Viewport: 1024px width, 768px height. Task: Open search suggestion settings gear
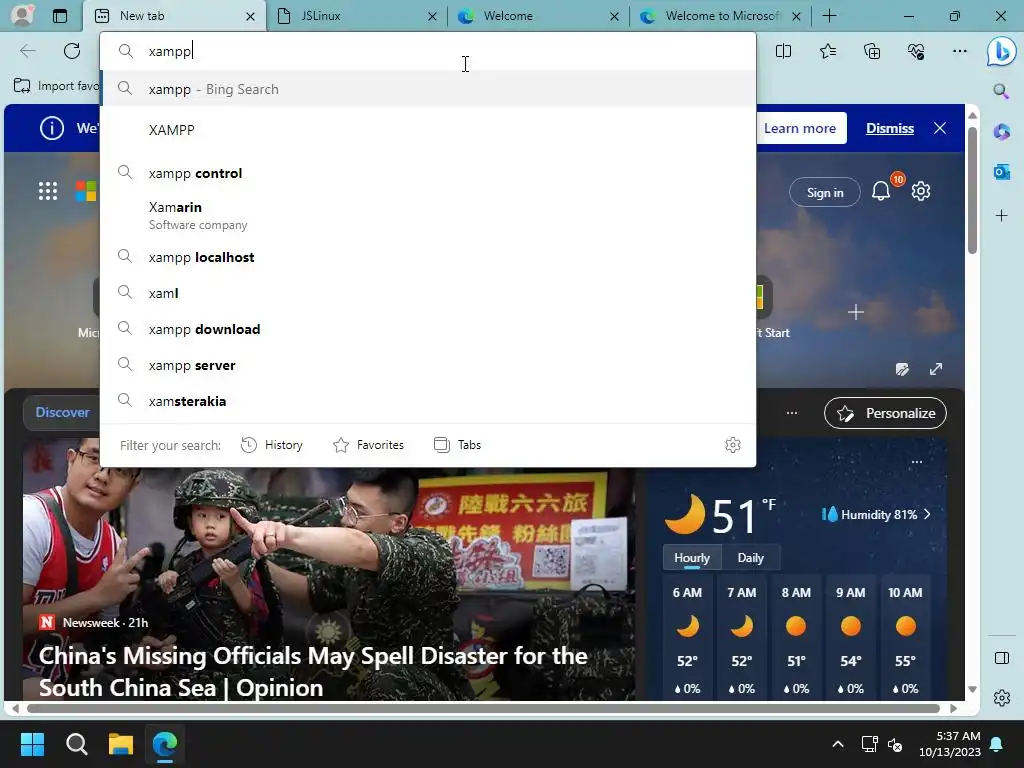pyautogui.click(x=733, y=445)
